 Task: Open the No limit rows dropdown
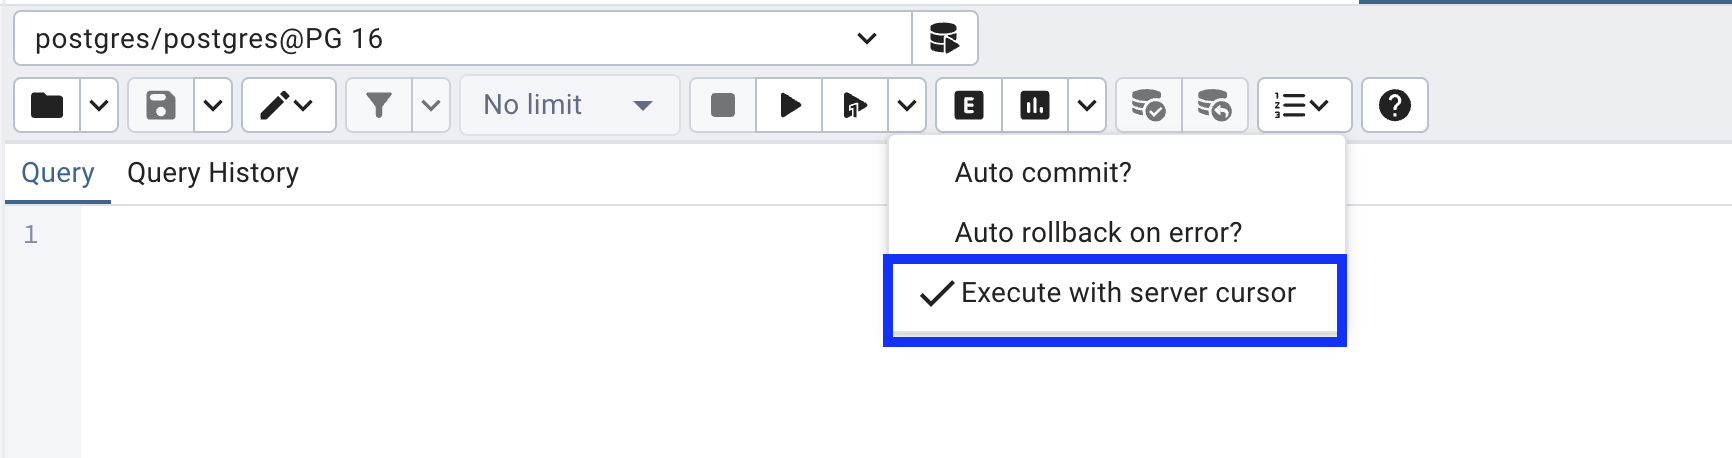tap(569, 105)
